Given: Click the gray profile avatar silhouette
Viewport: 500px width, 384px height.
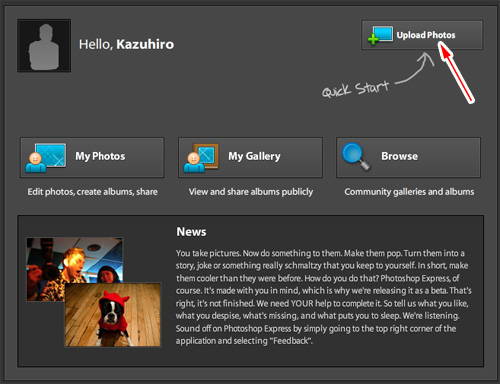Looking at the screenshot, I should click(x=44, y=46).
